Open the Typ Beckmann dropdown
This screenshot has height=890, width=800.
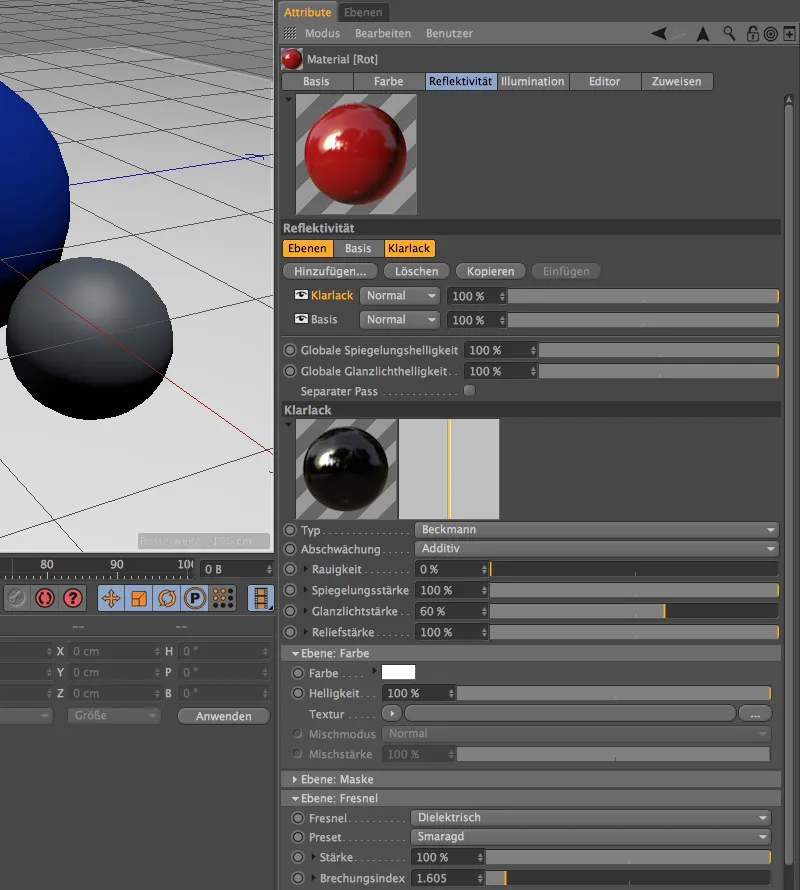click(x=596, y=529)
